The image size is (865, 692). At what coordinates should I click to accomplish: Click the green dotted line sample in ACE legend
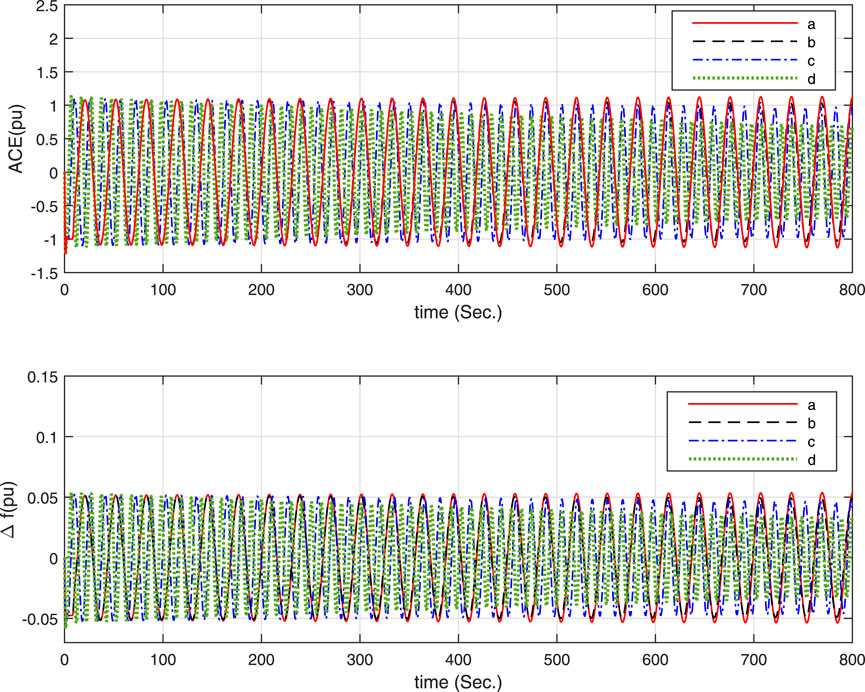click(745, 78)
